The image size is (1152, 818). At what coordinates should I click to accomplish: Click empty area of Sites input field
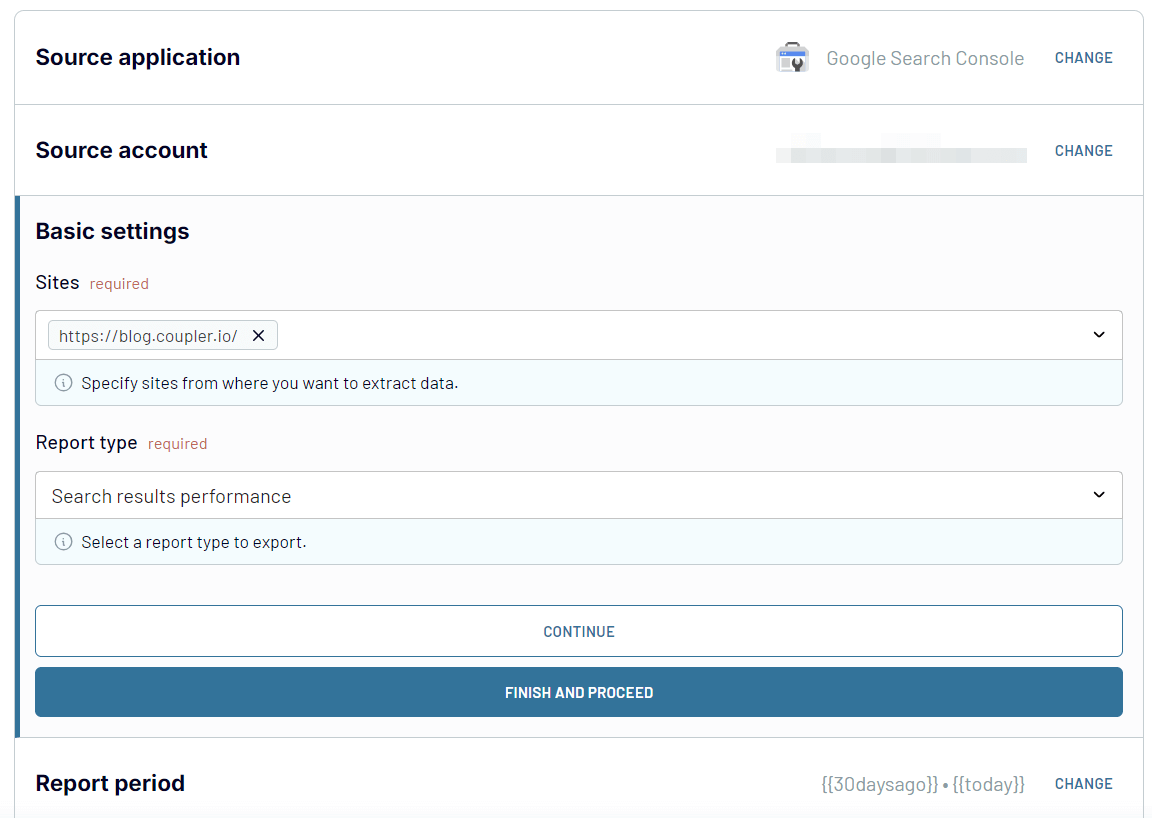[x=680, y=336]
